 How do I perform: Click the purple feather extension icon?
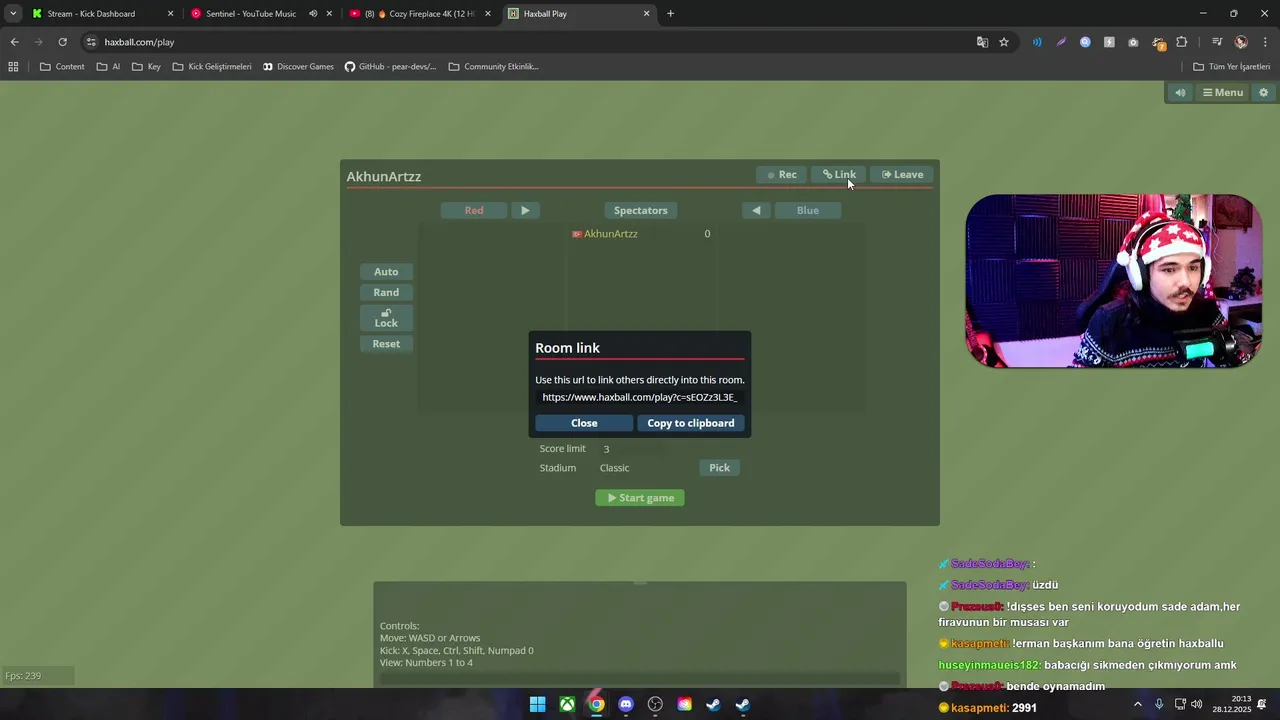point(1061,42)
